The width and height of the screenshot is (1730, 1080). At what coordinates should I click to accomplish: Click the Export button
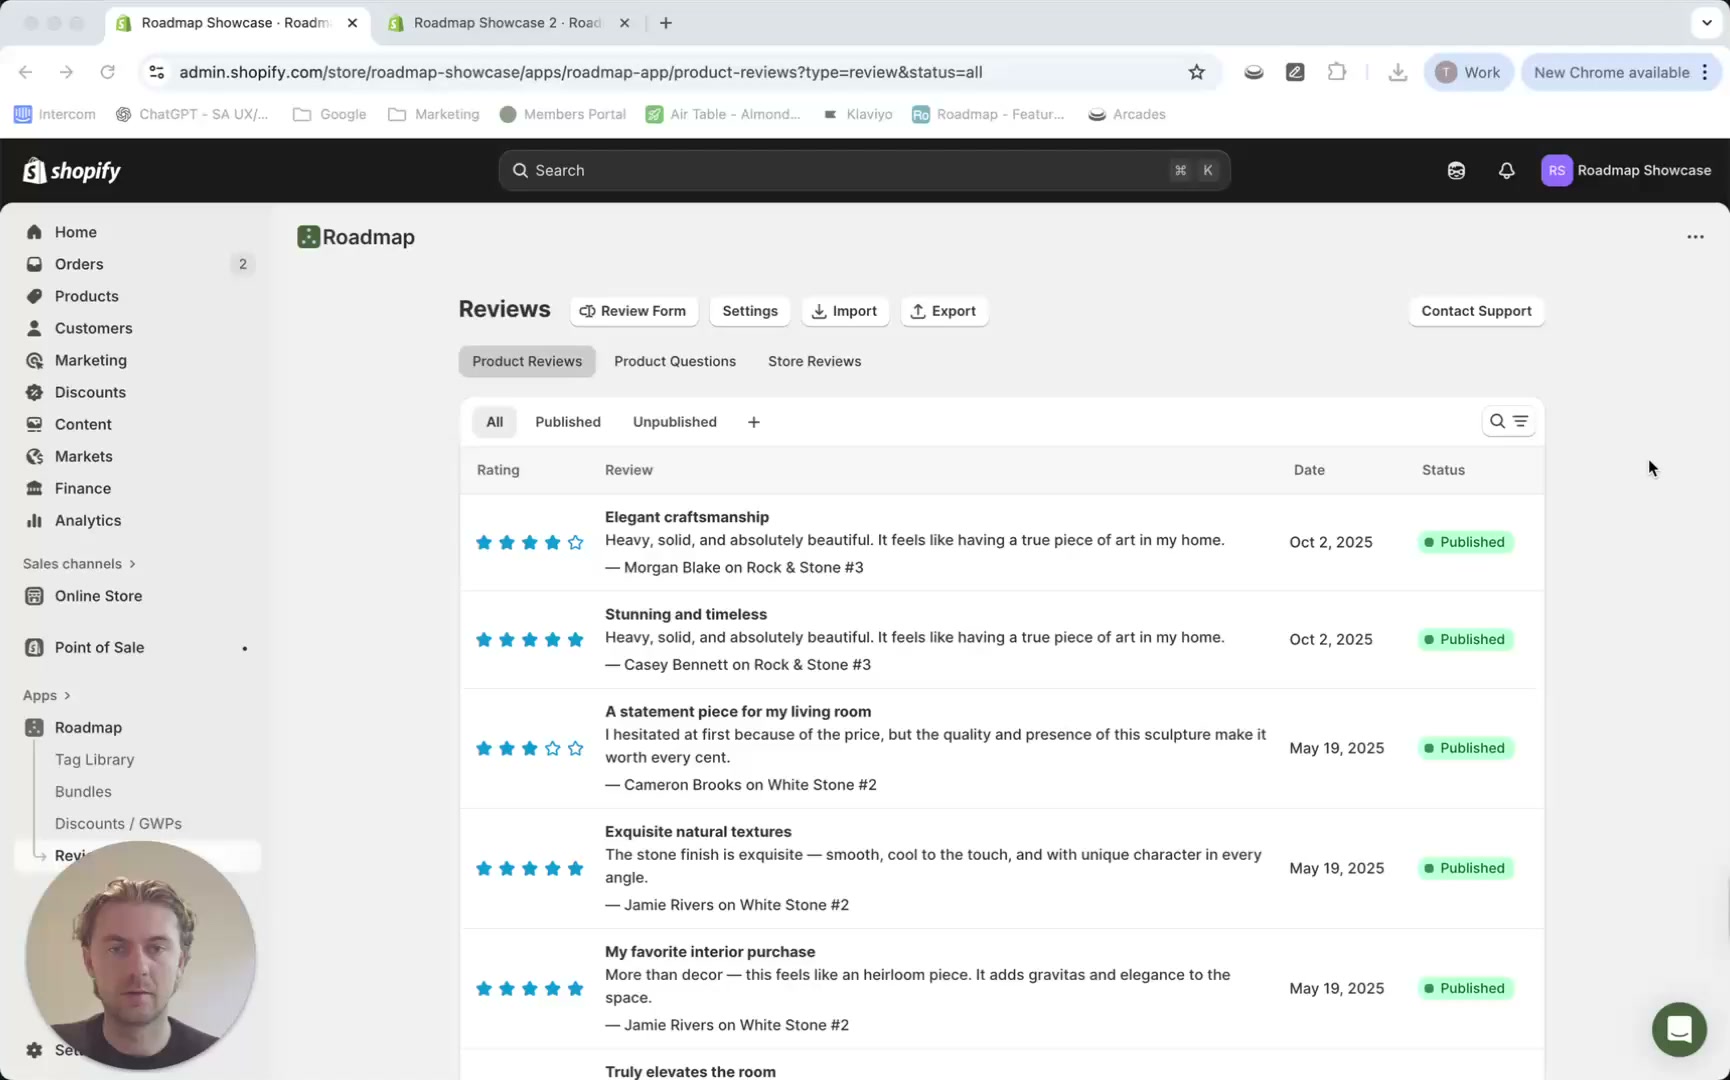pos(943,311)
